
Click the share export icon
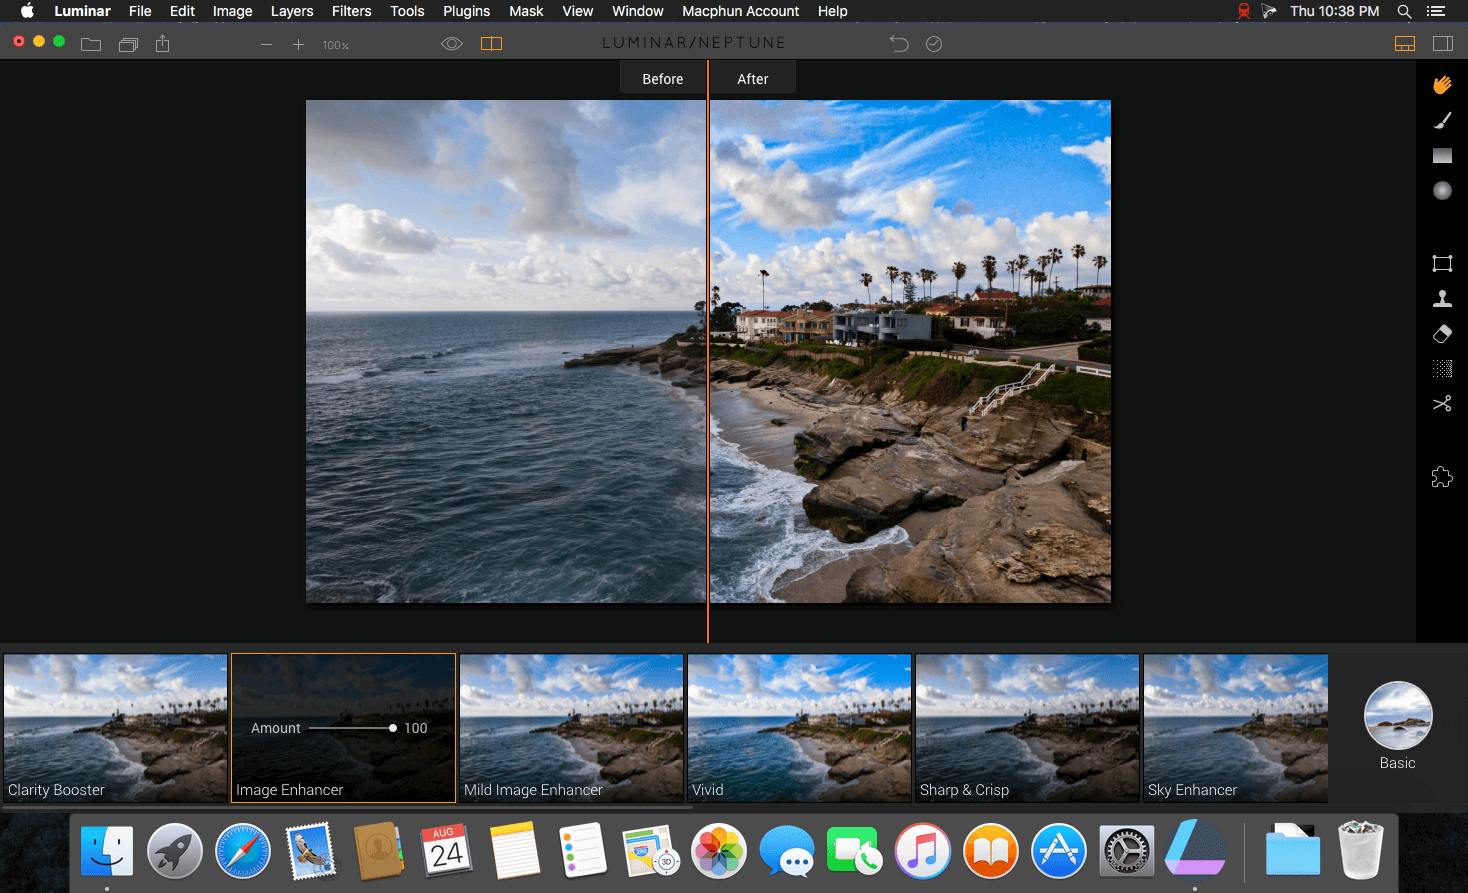tap(163, 44)
